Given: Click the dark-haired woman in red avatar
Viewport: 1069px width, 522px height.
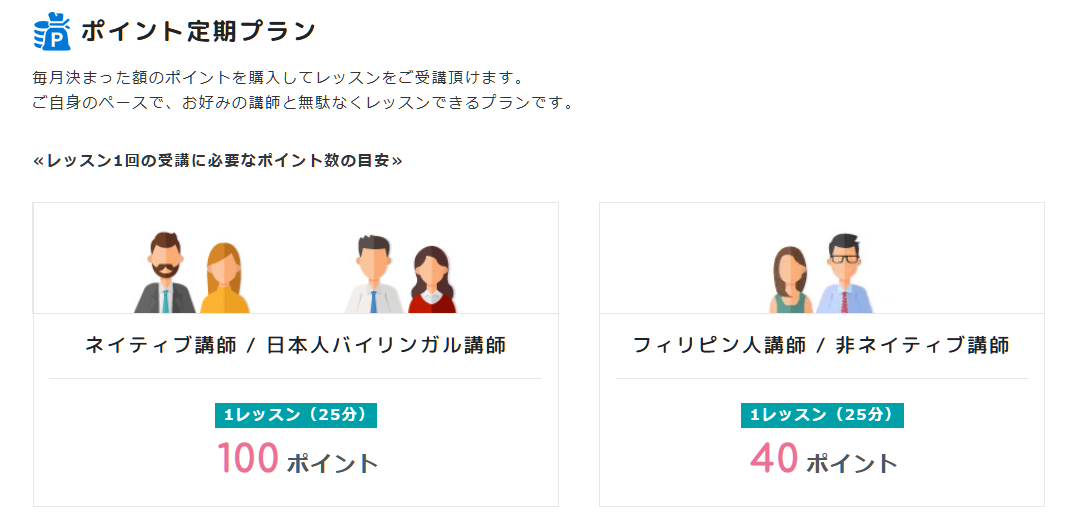Looking at the screenshot, I should tap(432, 280).
